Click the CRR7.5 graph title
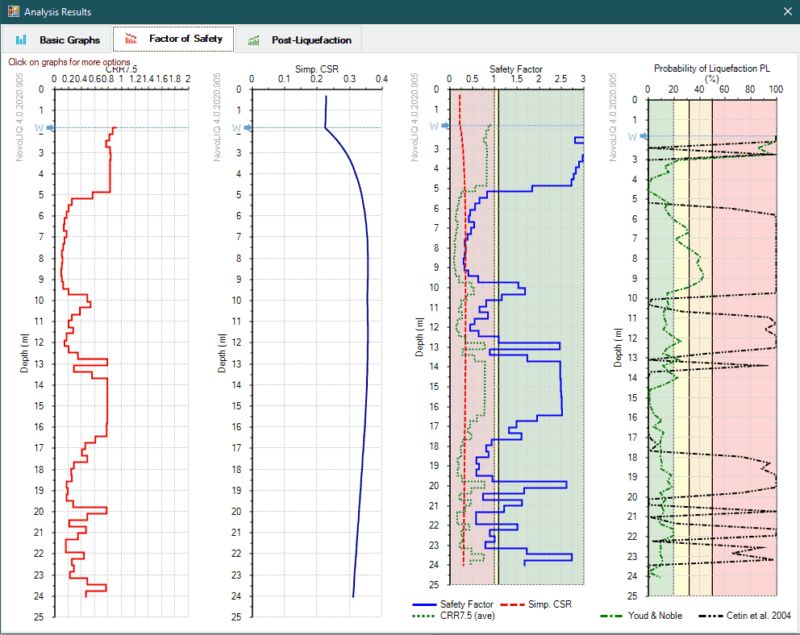 [x=121, y=69]
